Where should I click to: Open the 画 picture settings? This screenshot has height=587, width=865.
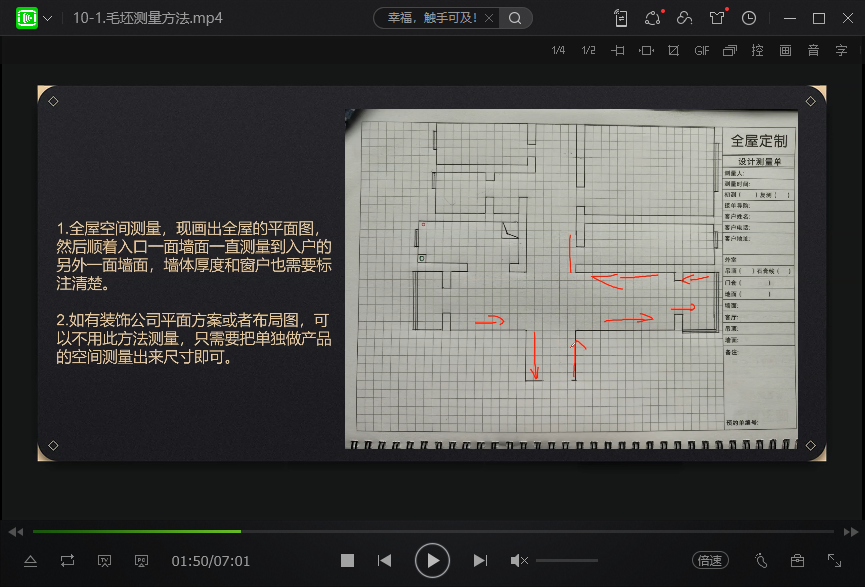coord(786,51)
